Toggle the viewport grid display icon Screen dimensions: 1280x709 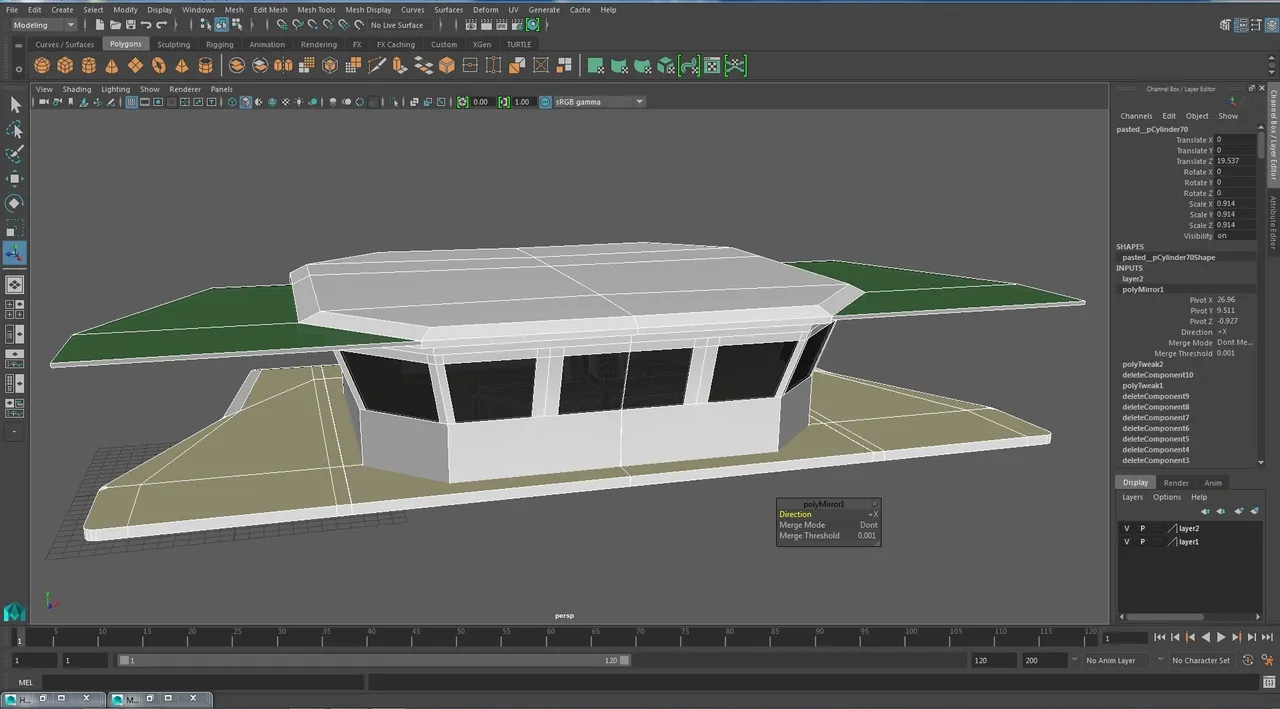pos(131,102)
